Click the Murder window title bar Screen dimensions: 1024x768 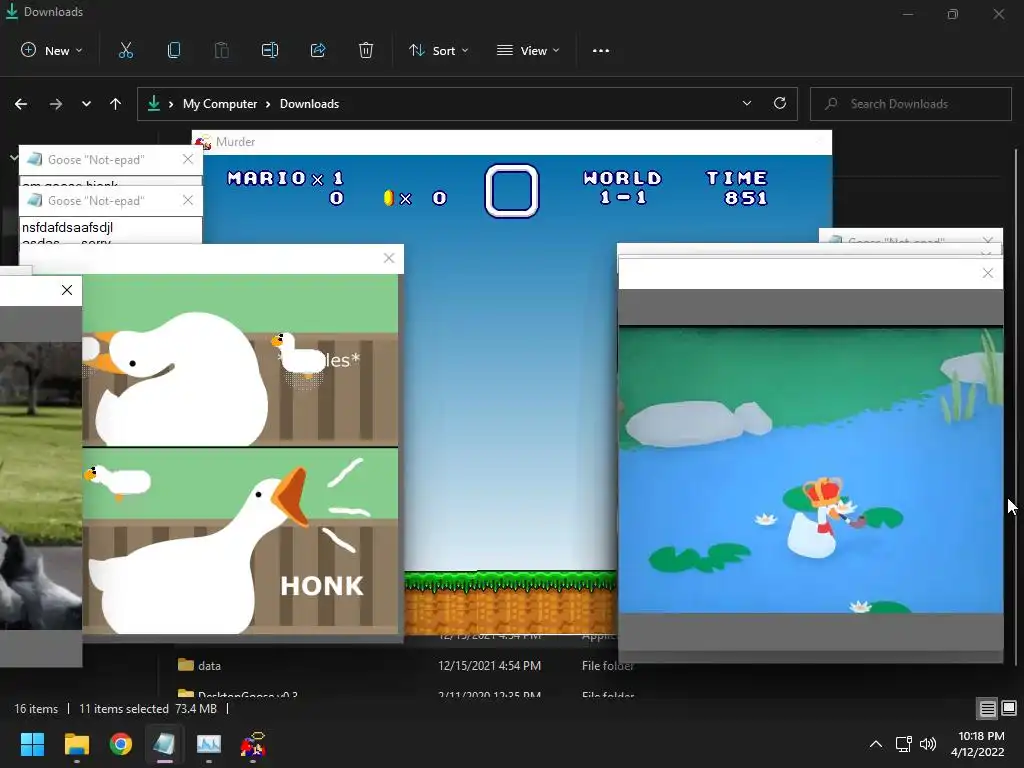(x=512, y=142)
